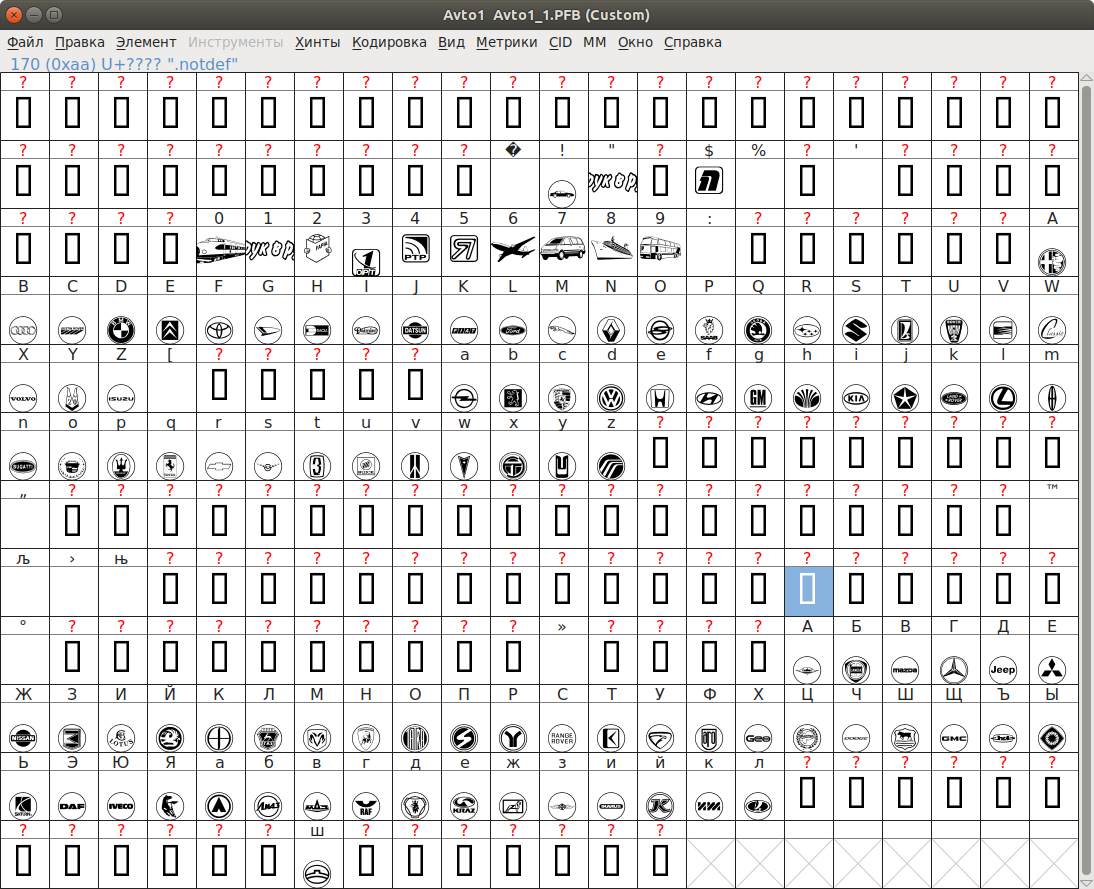
Task: Select the Lotus logo glyph under И
Action: pos(121,738)
